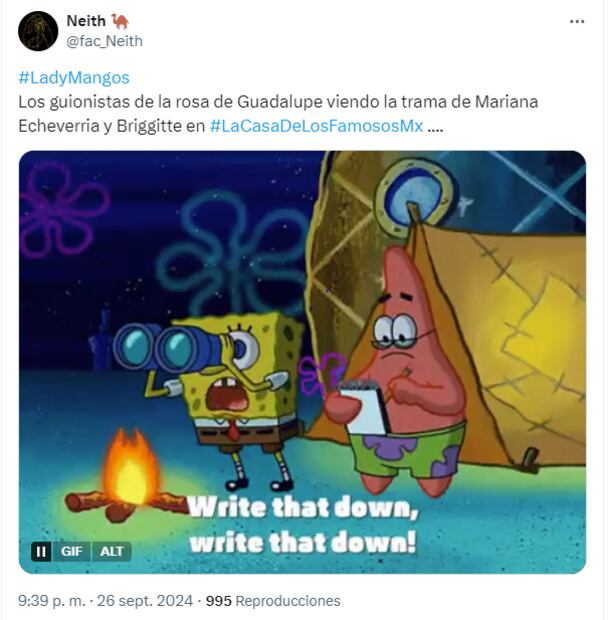Screen dimensions: 609x620
Task: Open the @fac_Neith handle link
Action: tap(104, 41)
